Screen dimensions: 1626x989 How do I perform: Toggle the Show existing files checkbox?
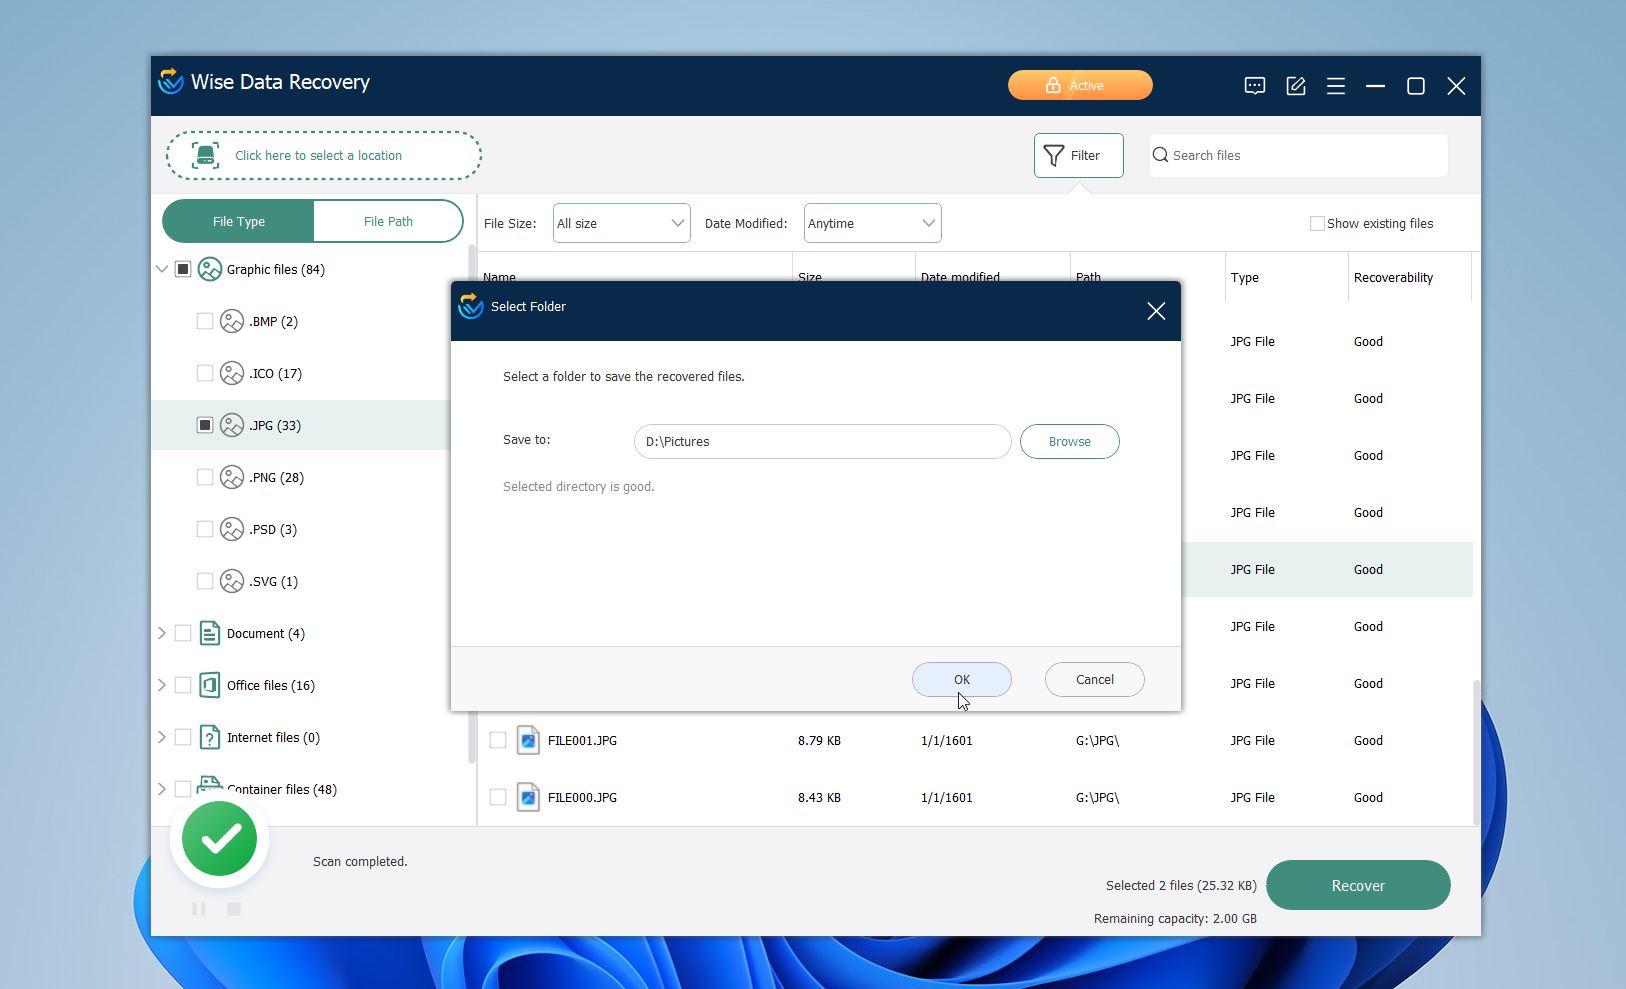tap(1316, 223)
